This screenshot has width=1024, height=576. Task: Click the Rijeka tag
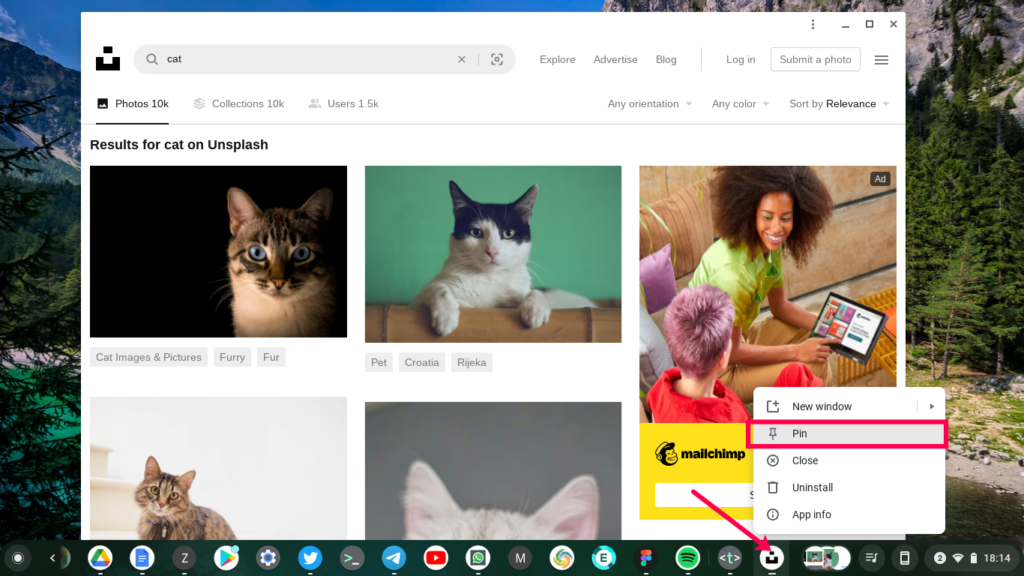tap(472, 362)
